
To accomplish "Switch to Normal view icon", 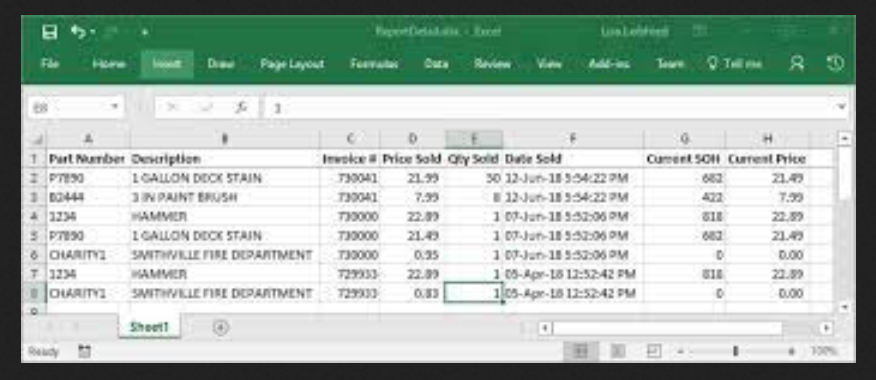I will (x=580, y=351).
